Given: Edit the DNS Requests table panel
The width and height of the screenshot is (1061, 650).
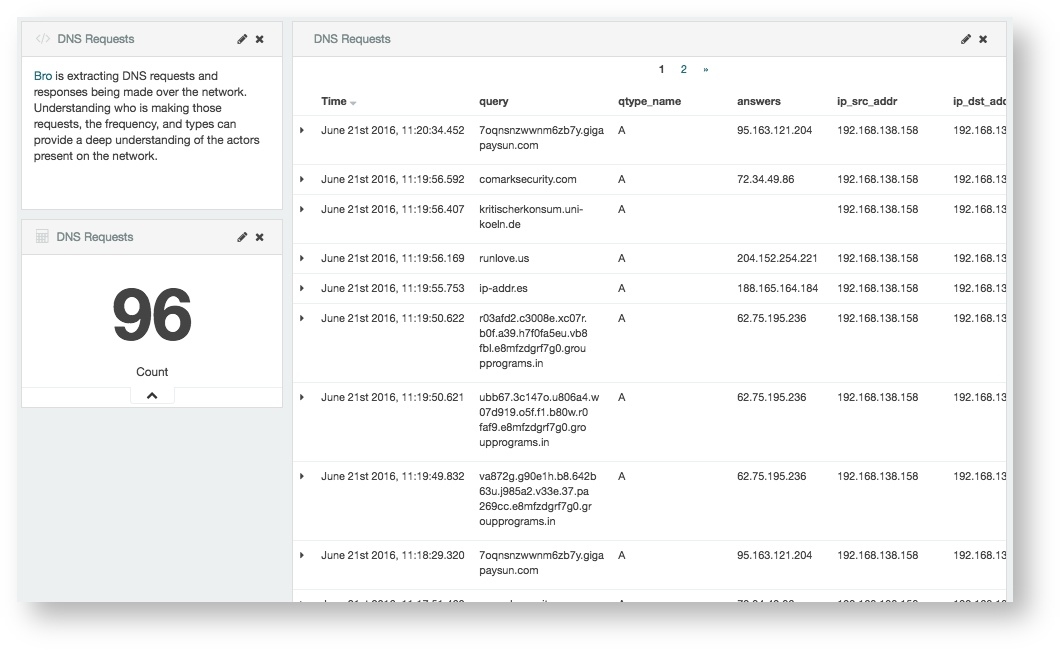Looking at the screenshot, I should click(x=964, y=39).
